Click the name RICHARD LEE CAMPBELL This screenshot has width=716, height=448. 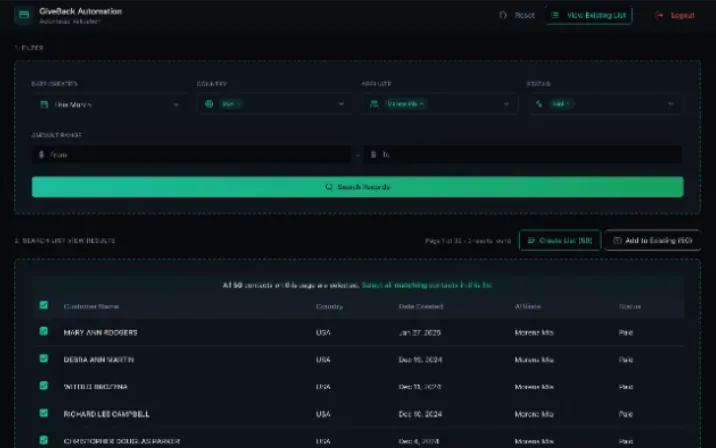click(x=106, y=414)
